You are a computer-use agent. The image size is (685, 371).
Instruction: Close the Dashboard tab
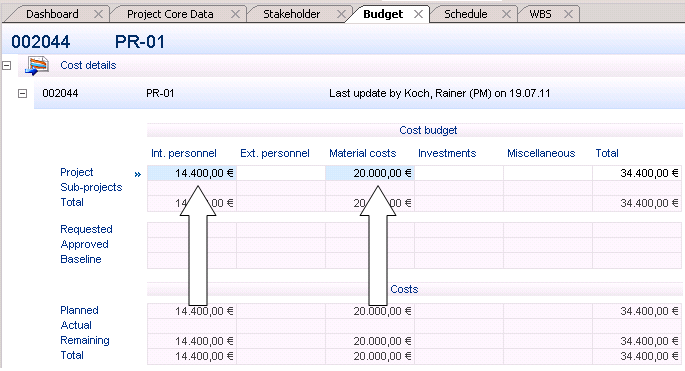99,14
